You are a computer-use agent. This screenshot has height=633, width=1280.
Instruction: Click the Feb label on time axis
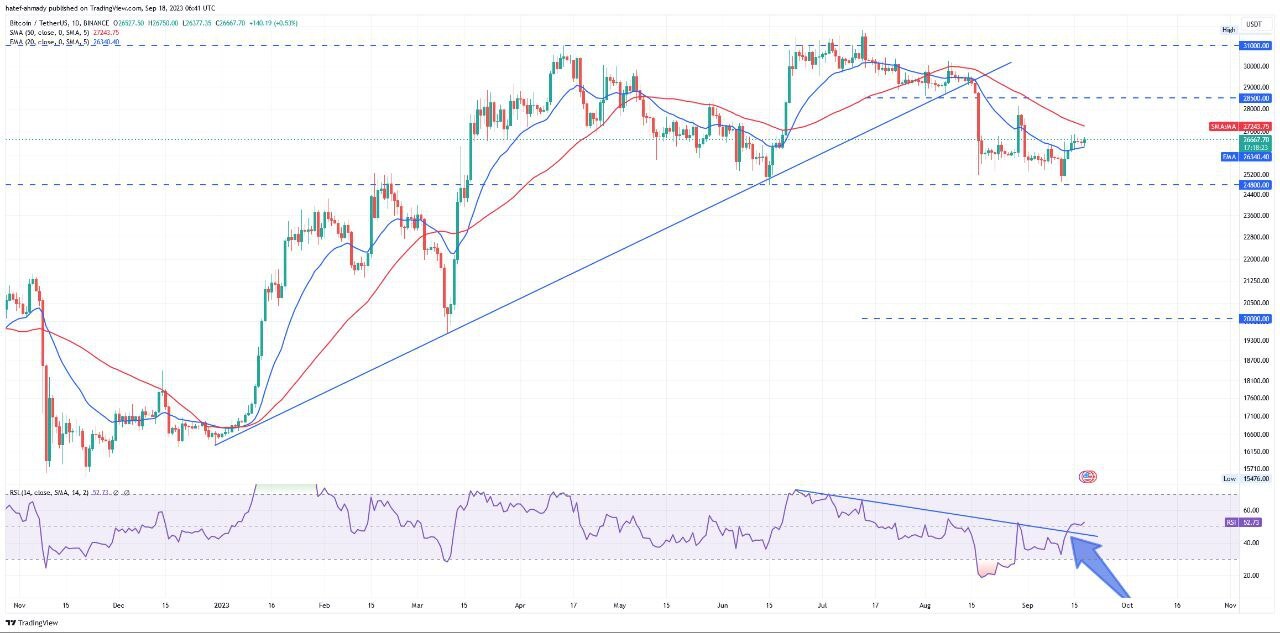pyautogui.click(x=322, y=606)
